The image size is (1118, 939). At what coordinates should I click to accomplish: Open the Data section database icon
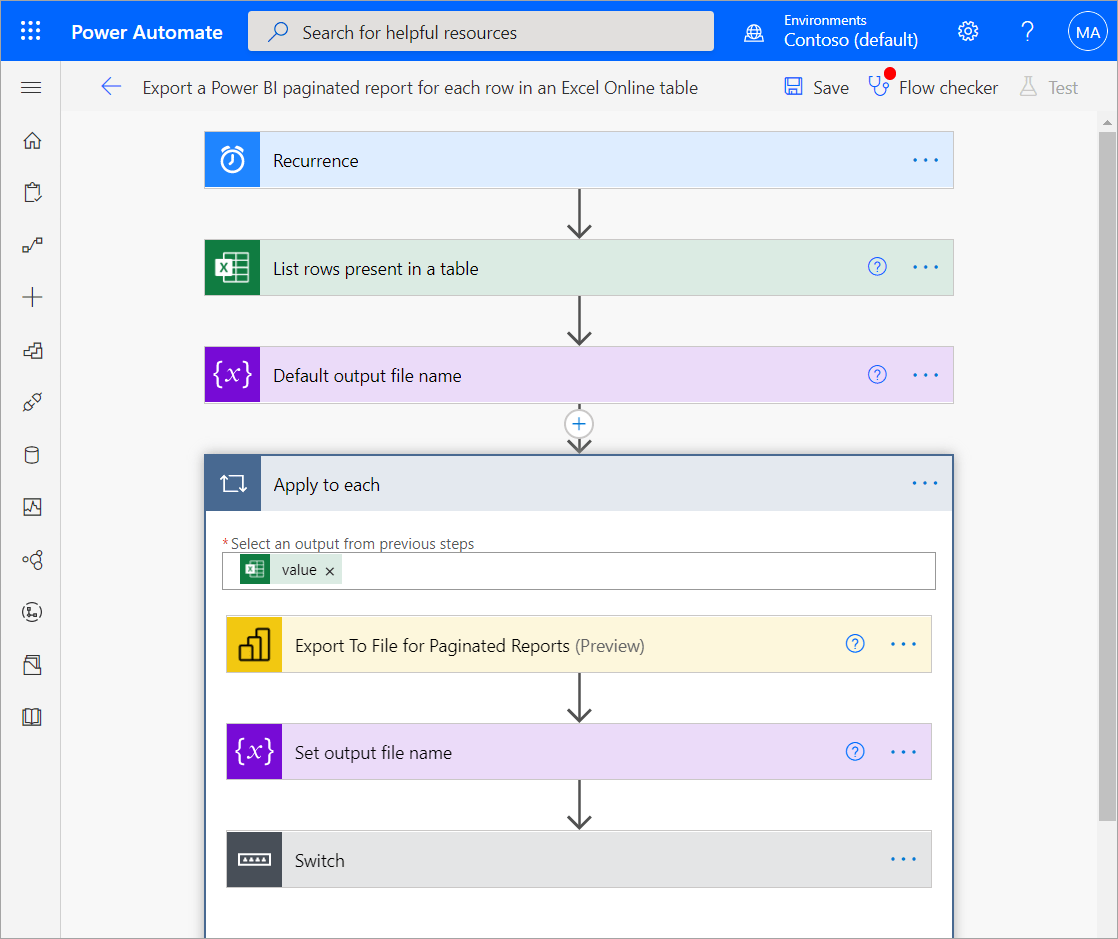coord(31,453)
